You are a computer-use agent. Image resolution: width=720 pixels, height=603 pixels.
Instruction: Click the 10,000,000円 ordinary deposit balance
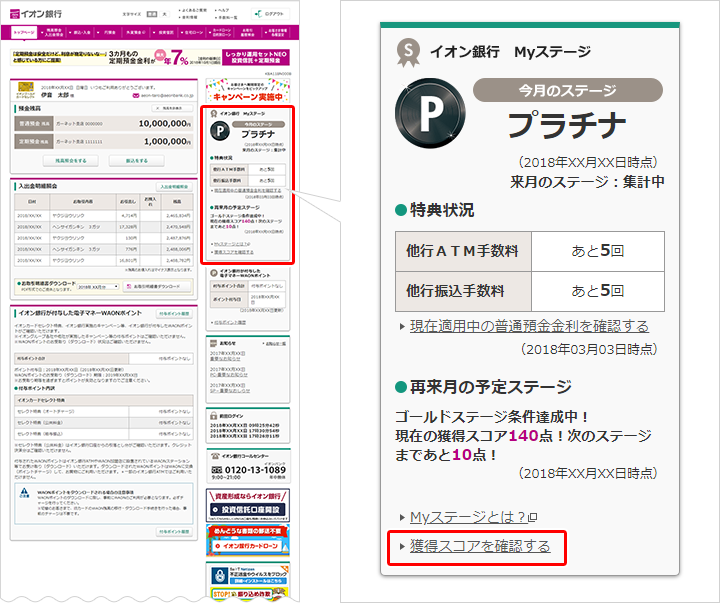click(x=165, y=124)
